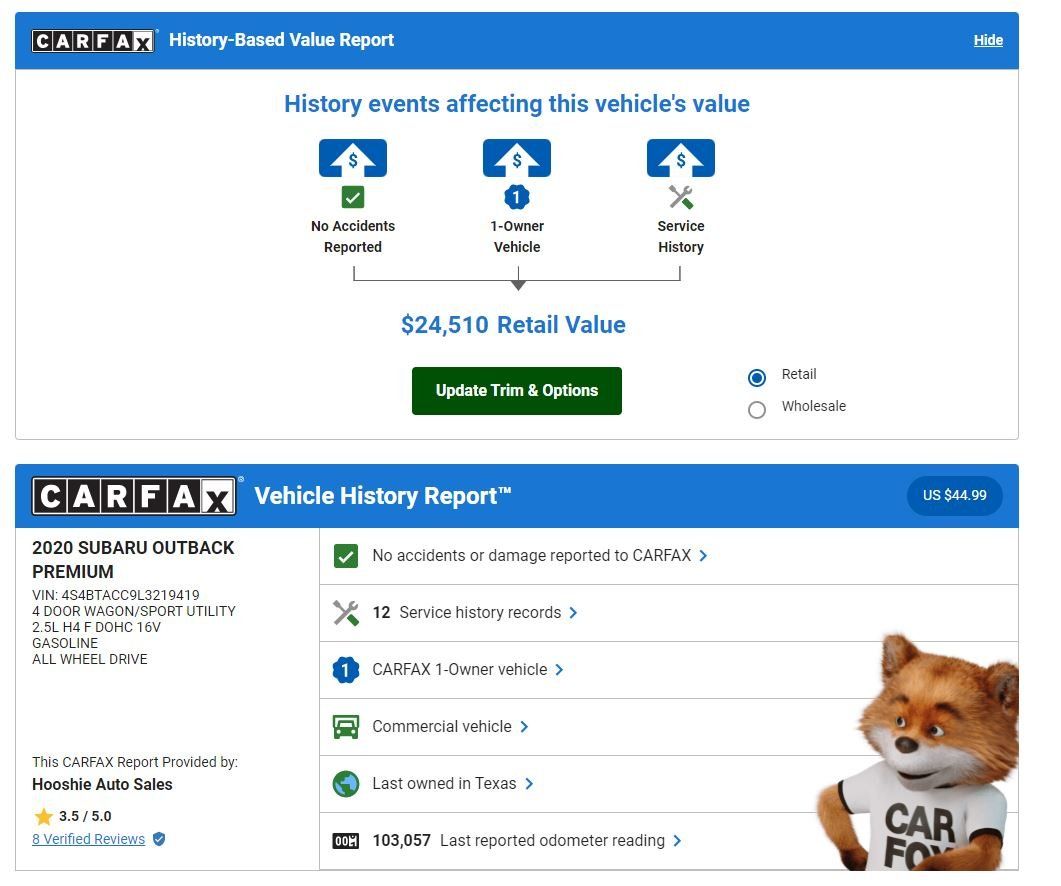
Task: Click the 2020 SUBARU OUTBACK PREMIUM heading
Action: coord(133,560)
